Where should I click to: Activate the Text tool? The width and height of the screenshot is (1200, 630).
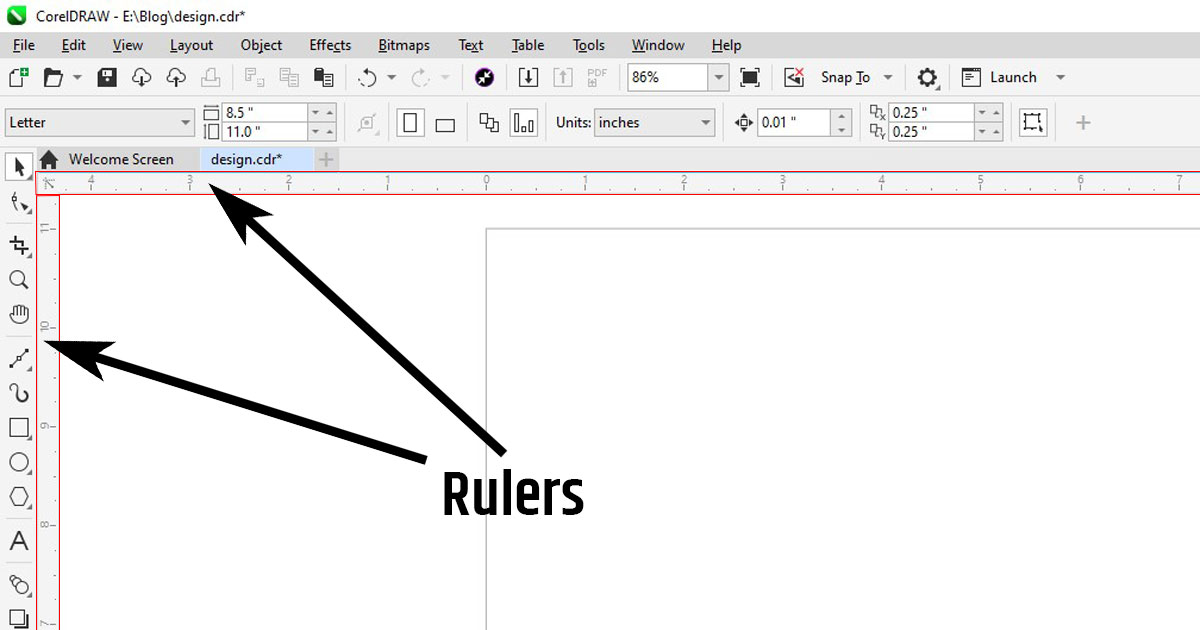pyautogui.click(x=18, y=542)
